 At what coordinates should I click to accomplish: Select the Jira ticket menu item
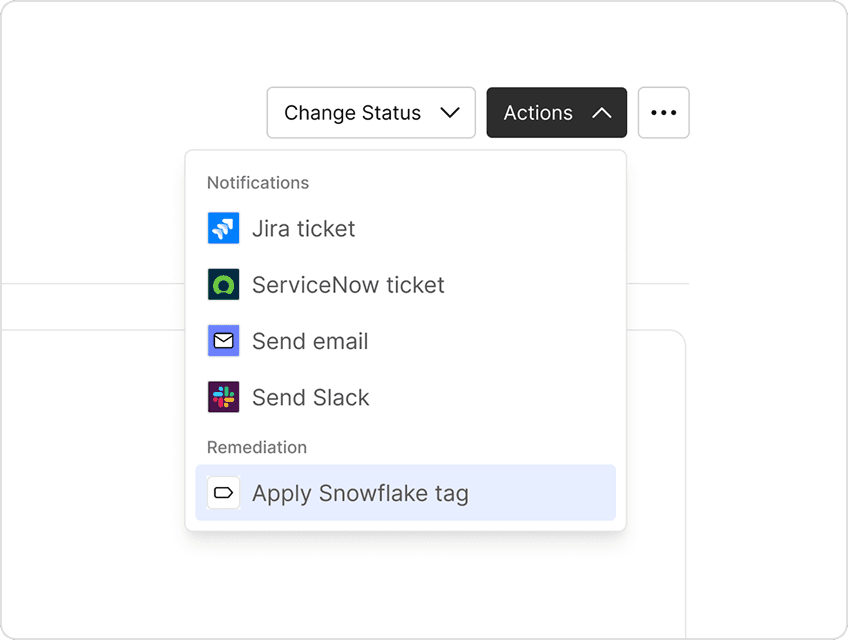[x=305, y=228]
